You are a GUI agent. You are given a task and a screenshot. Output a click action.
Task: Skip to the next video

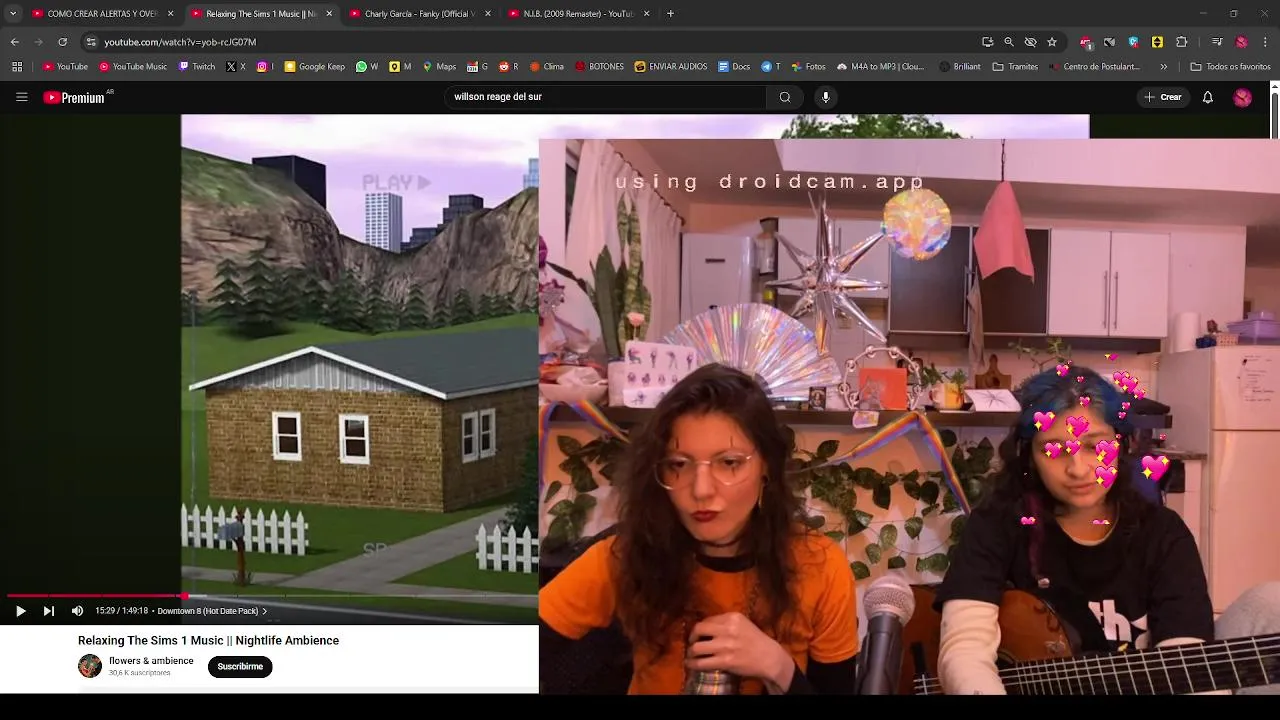(x=48, y=611)
